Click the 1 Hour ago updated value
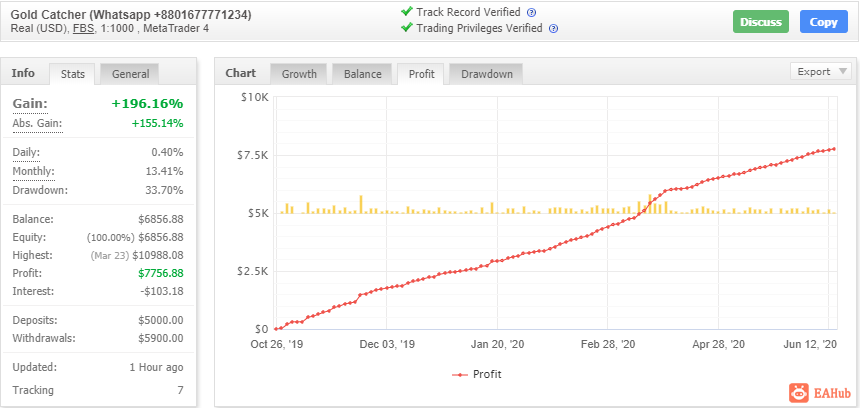This screenshot has width=860, height=408. pos(156,367)
